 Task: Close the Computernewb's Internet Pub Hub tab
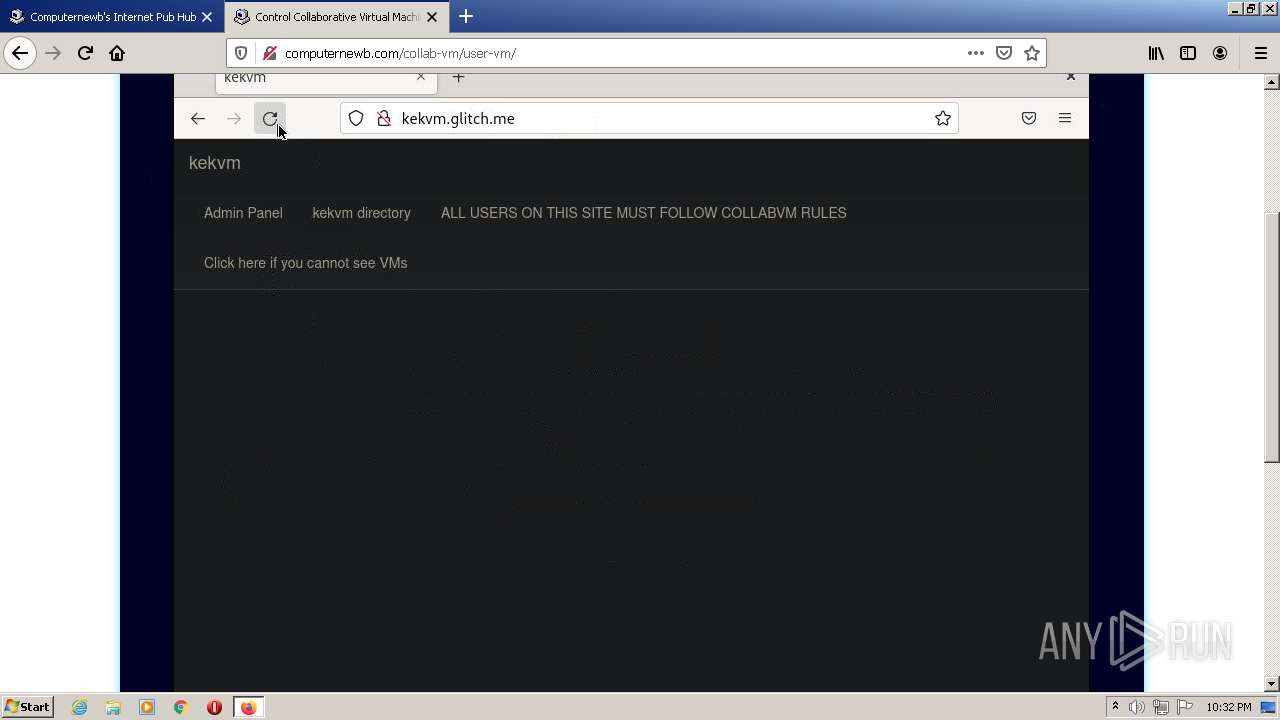(207, 17)
